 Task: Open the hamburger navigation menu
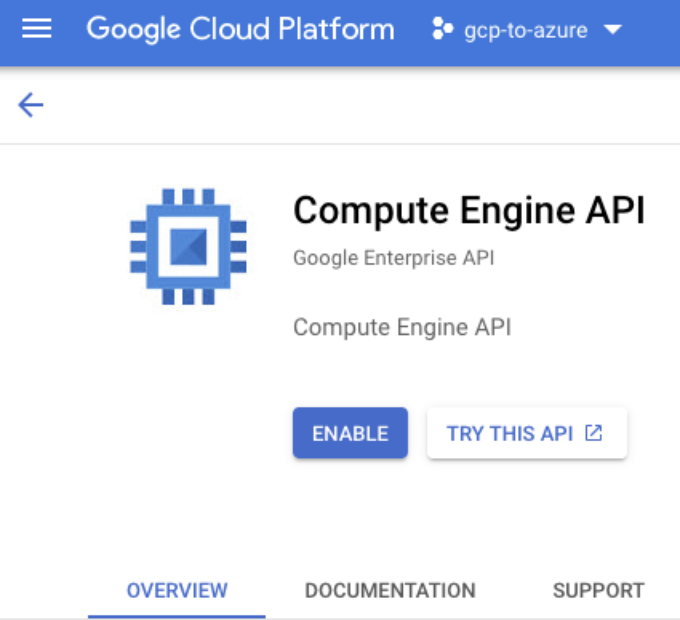click(x=37, y=29)
